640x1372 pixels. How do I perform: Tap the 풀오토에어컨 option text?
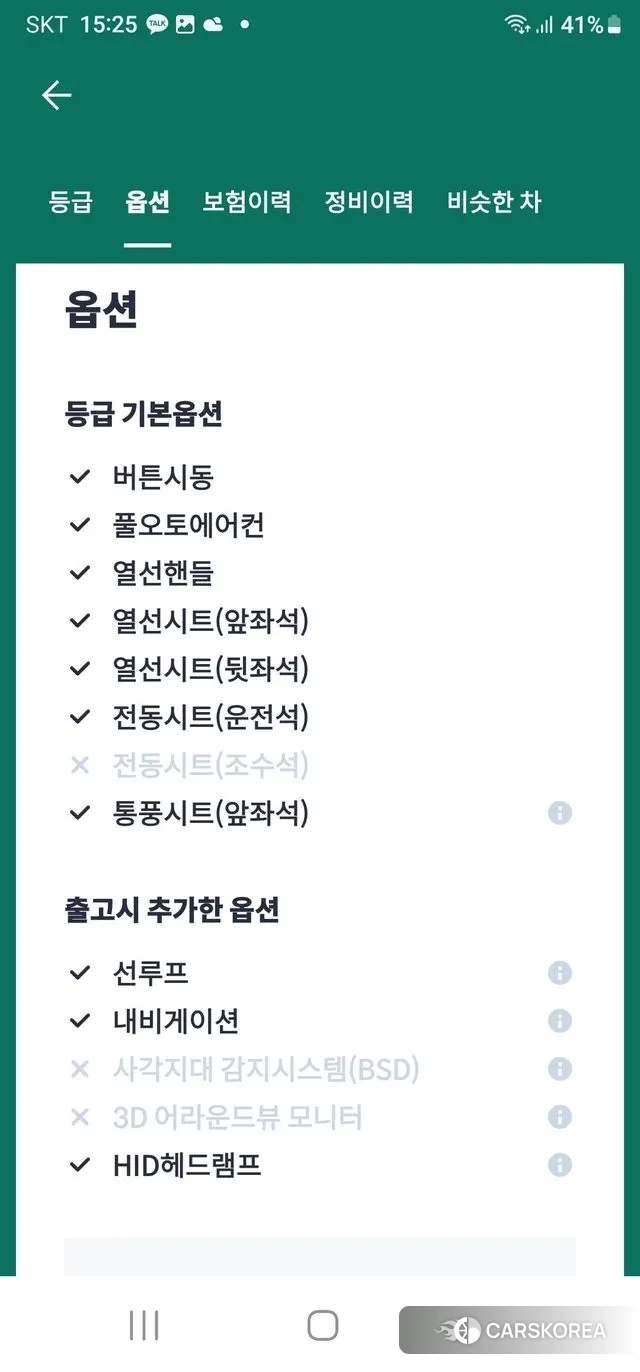pos(189,526)
